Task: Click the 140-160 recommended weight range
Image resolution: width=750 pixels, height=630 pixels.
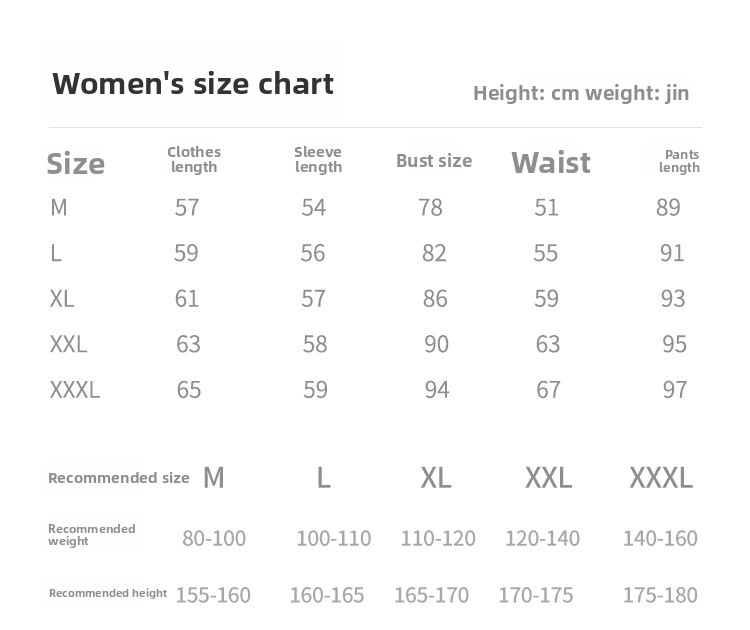Action: click(660, 538)
